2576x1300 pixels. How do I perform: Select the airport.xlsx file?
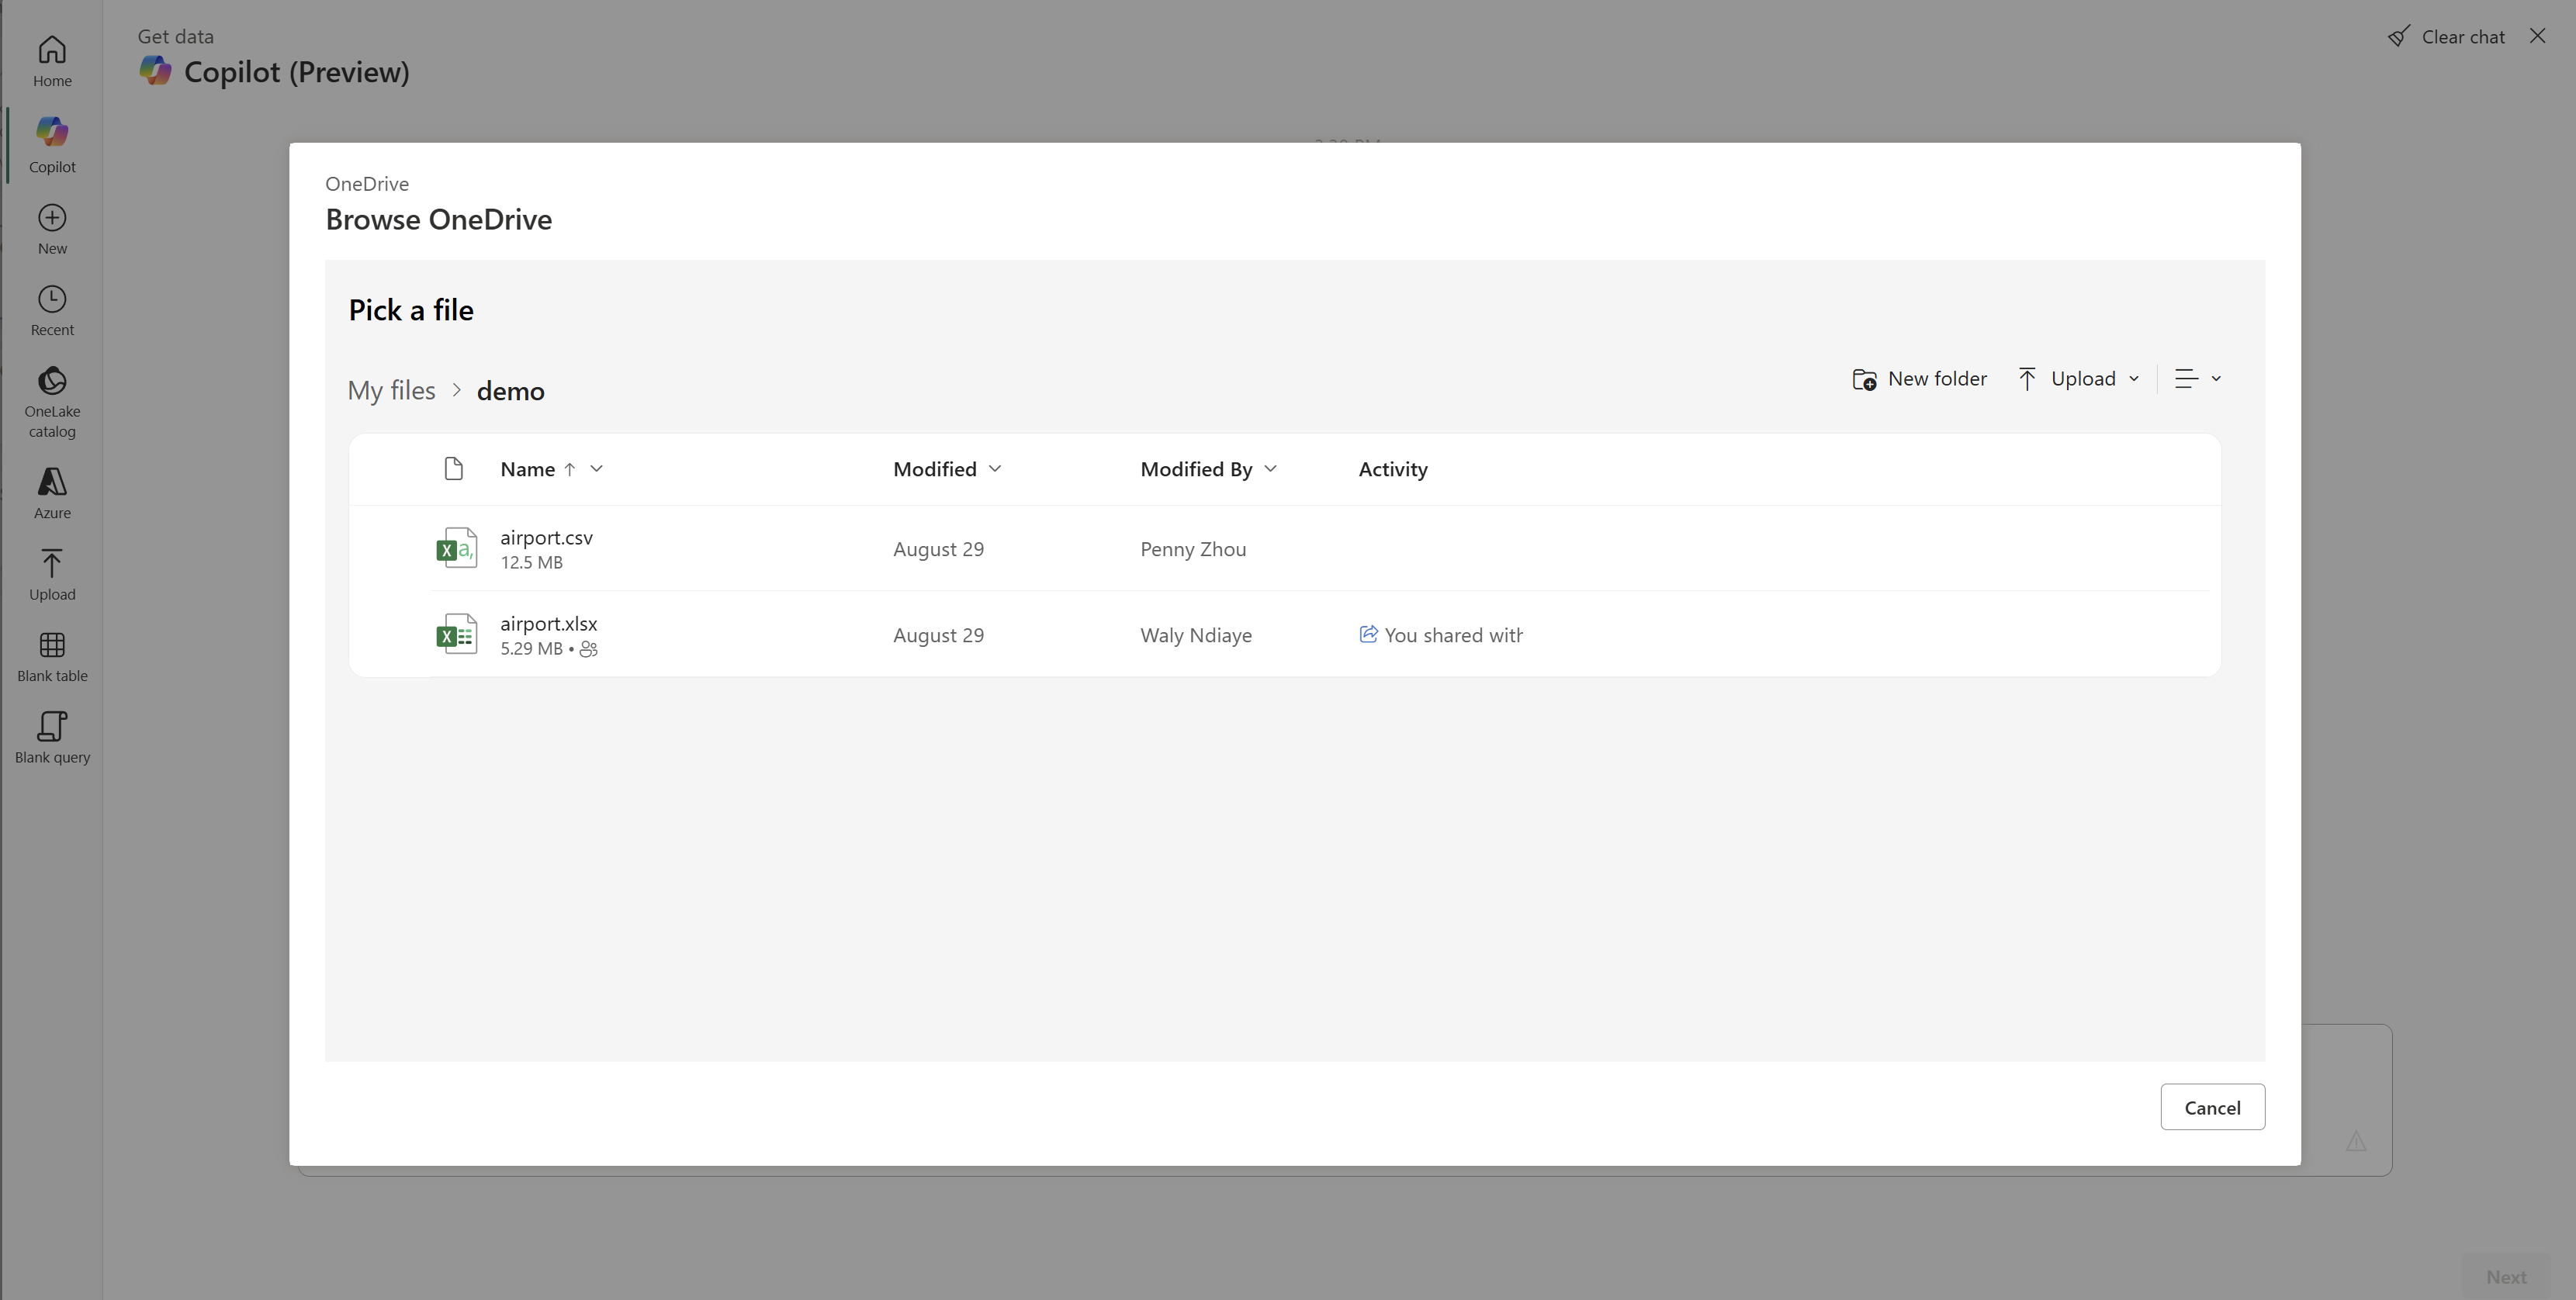click(548, 624)
